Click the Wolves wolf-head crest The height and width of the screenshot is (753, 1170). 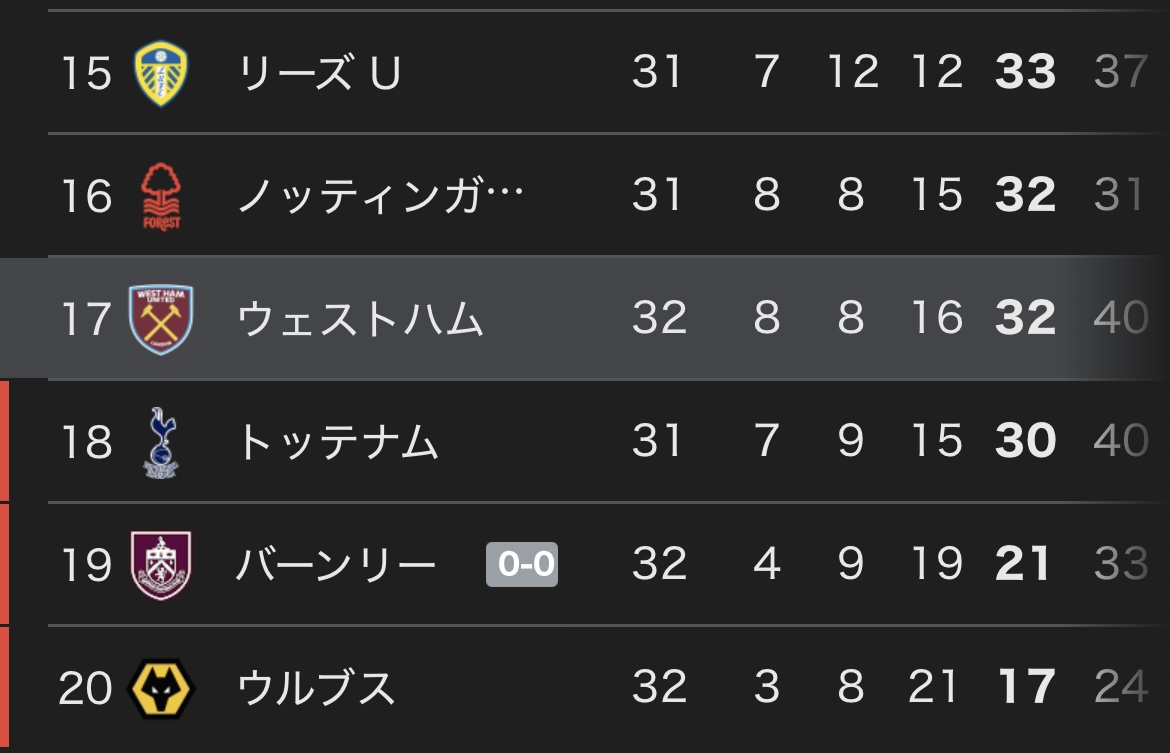coord(161,688)
